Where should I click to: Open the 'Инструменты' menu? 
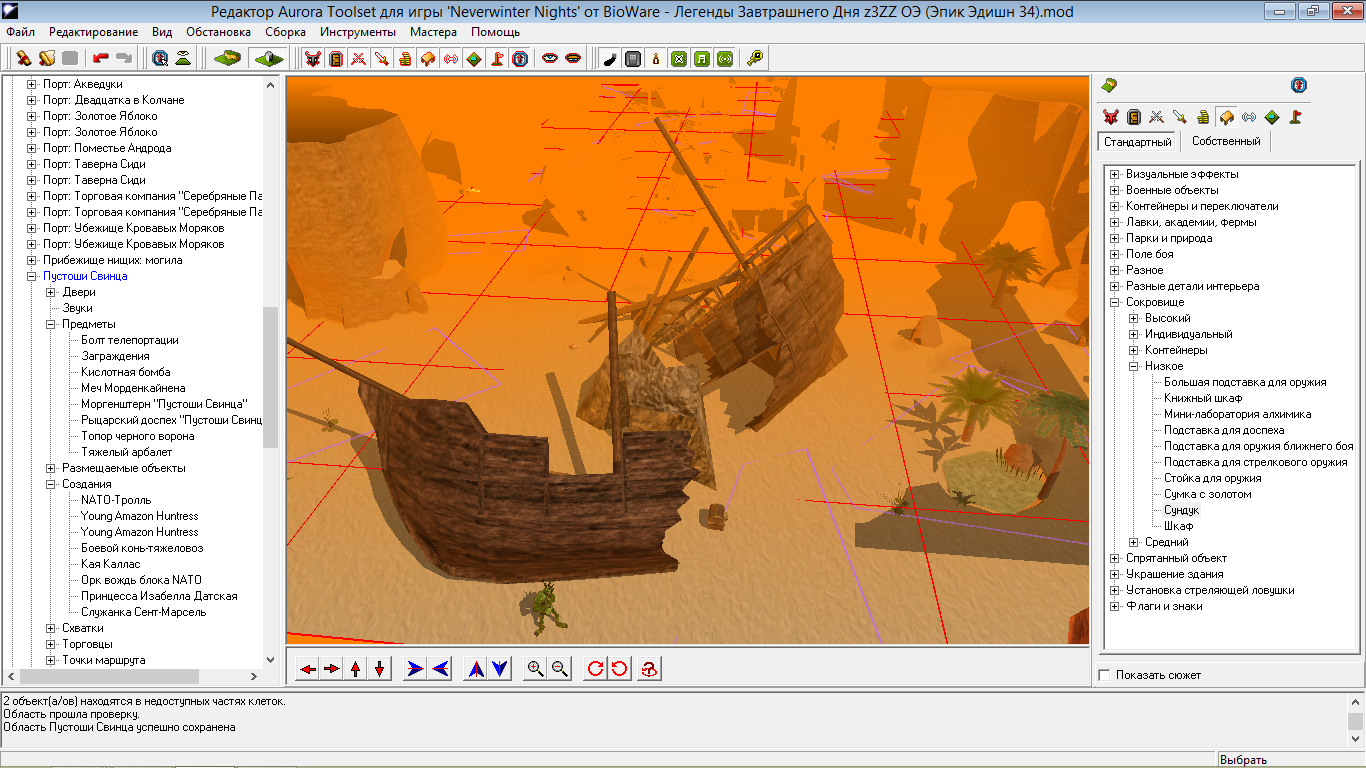[358, 32]
